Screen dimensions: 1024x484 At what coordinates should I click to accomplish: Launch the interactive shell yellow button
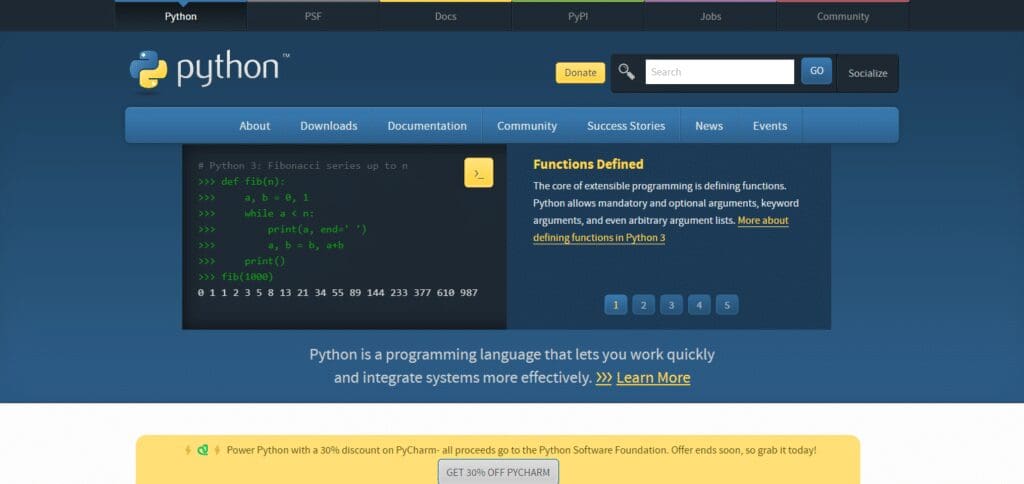(x=479, y=173)
